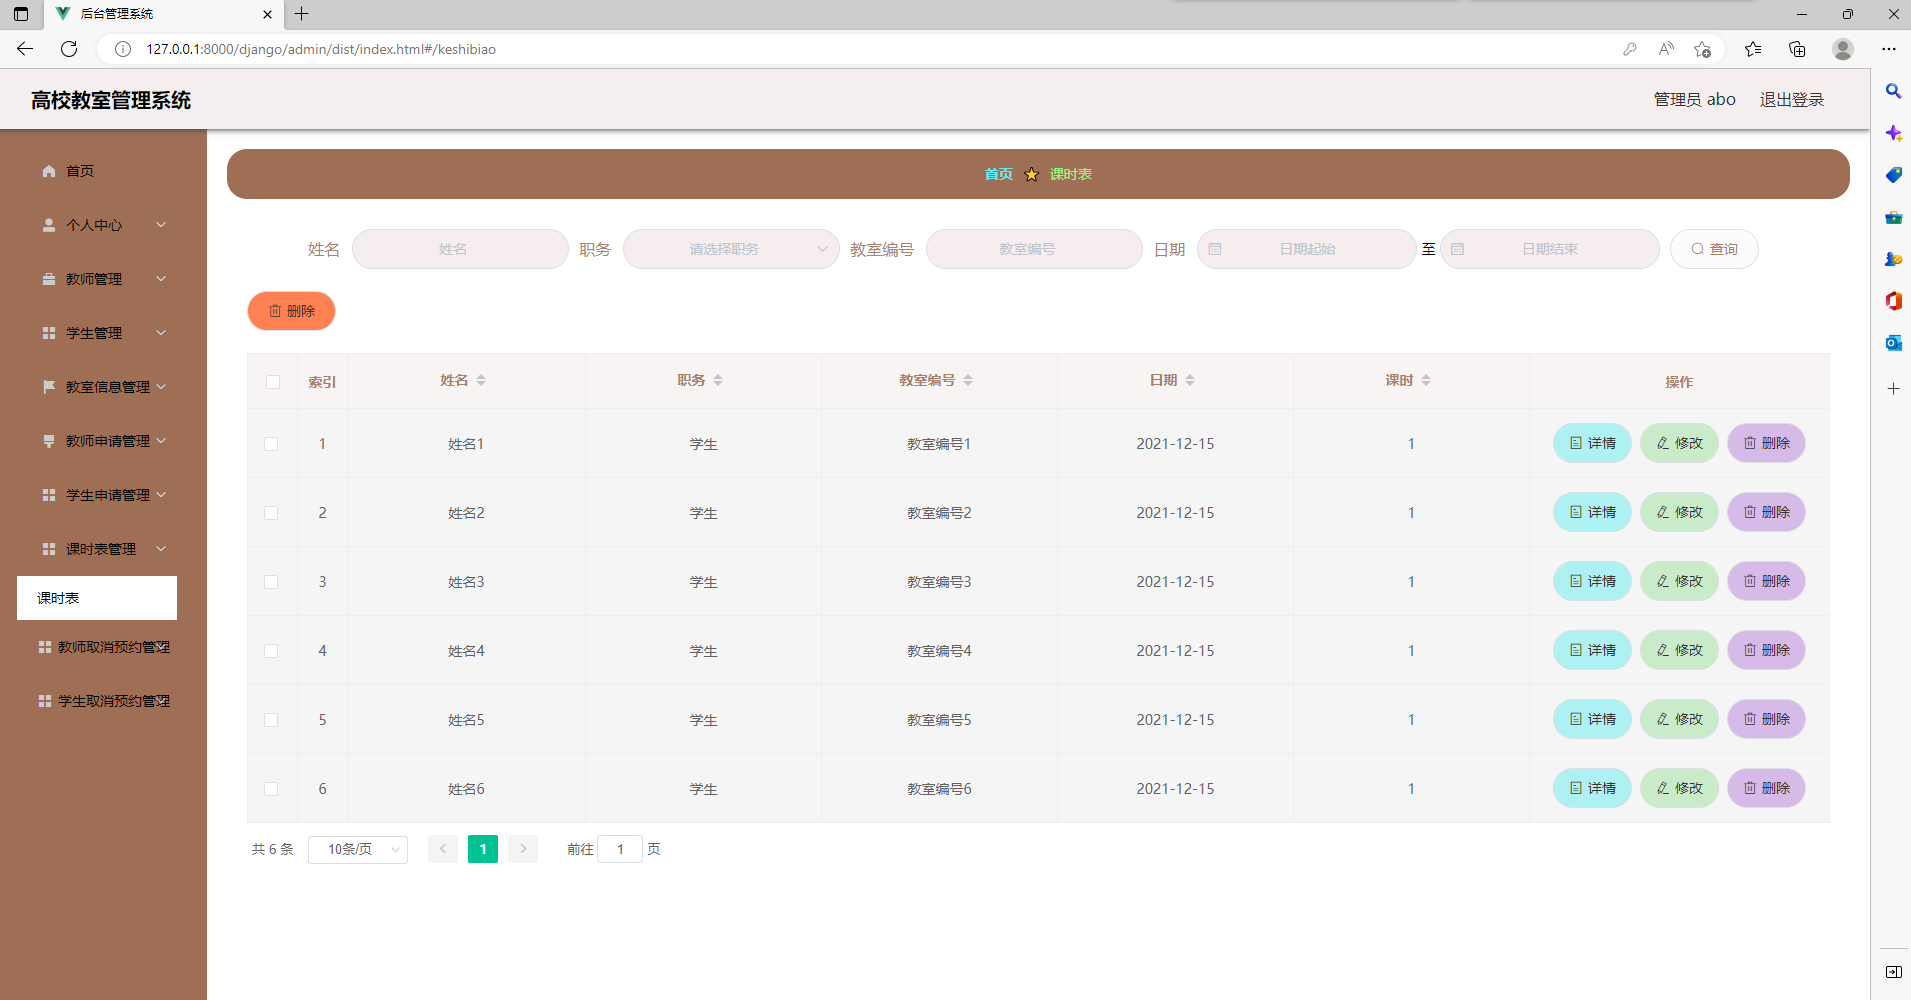The width and height of the screenshot is (1911, 1000).
Task: Click 退出登录 to log out
Action: click(x=1792, y=99)
